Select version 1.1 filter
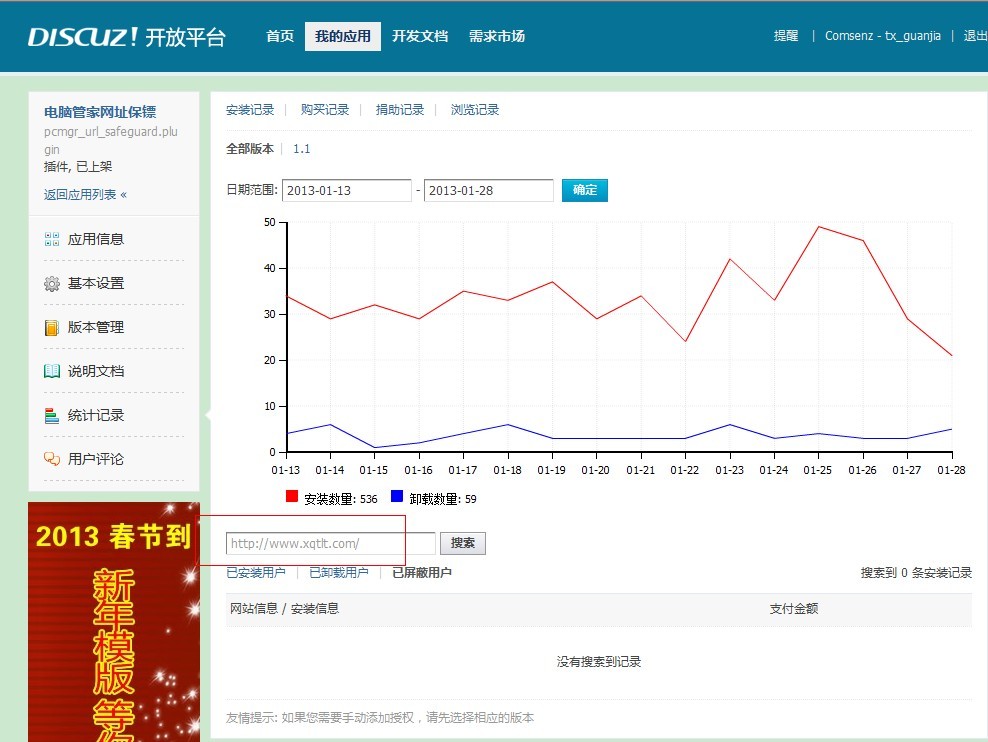Viewport: 988px width, 742px height. 302,149
